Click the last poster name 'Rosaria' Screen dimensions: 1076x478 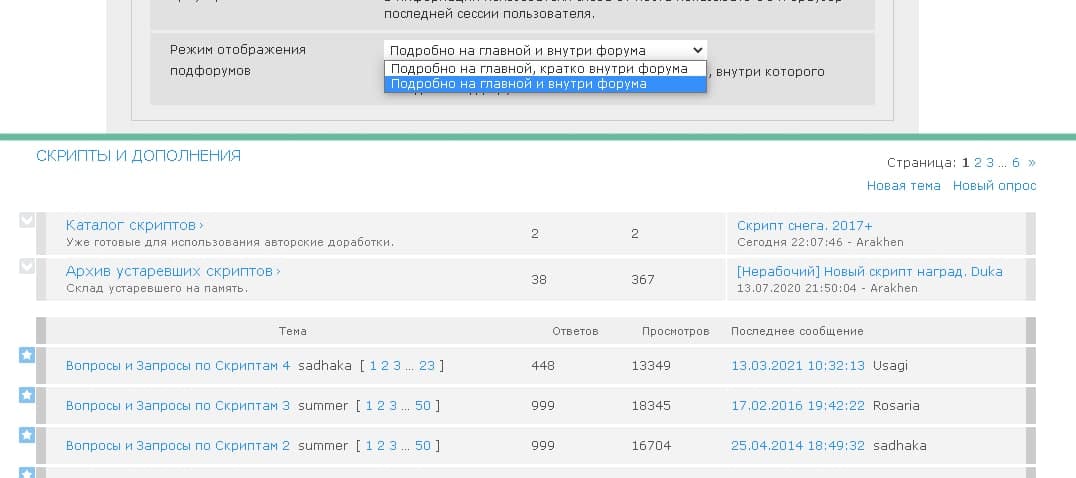click(896, 405)
